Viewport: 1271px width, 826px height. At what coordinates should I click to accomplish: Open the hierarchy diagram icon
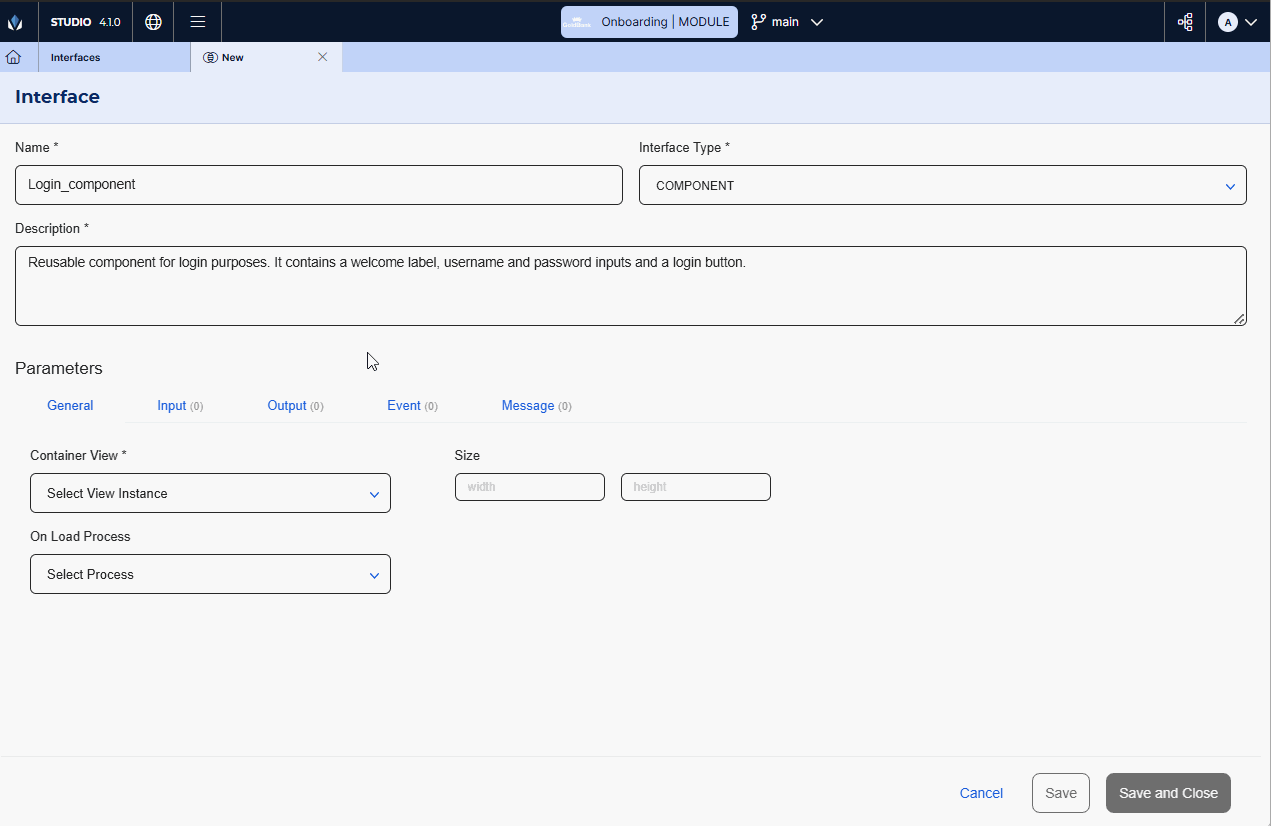pyautogui.click(x=1185, y=22)
